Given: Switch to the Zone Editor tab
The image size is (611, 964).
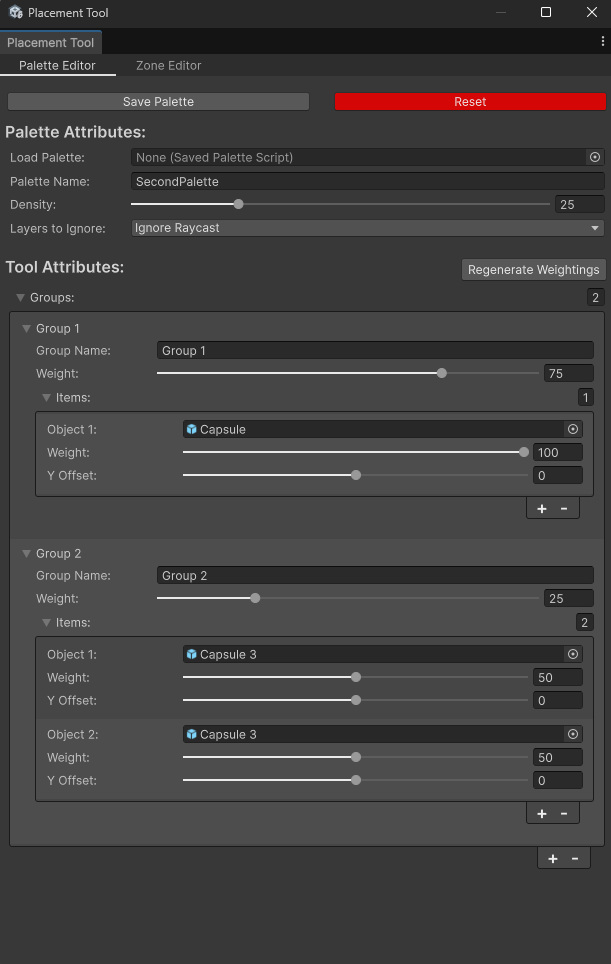Looking at the screenshot, I should coord(168,65).
